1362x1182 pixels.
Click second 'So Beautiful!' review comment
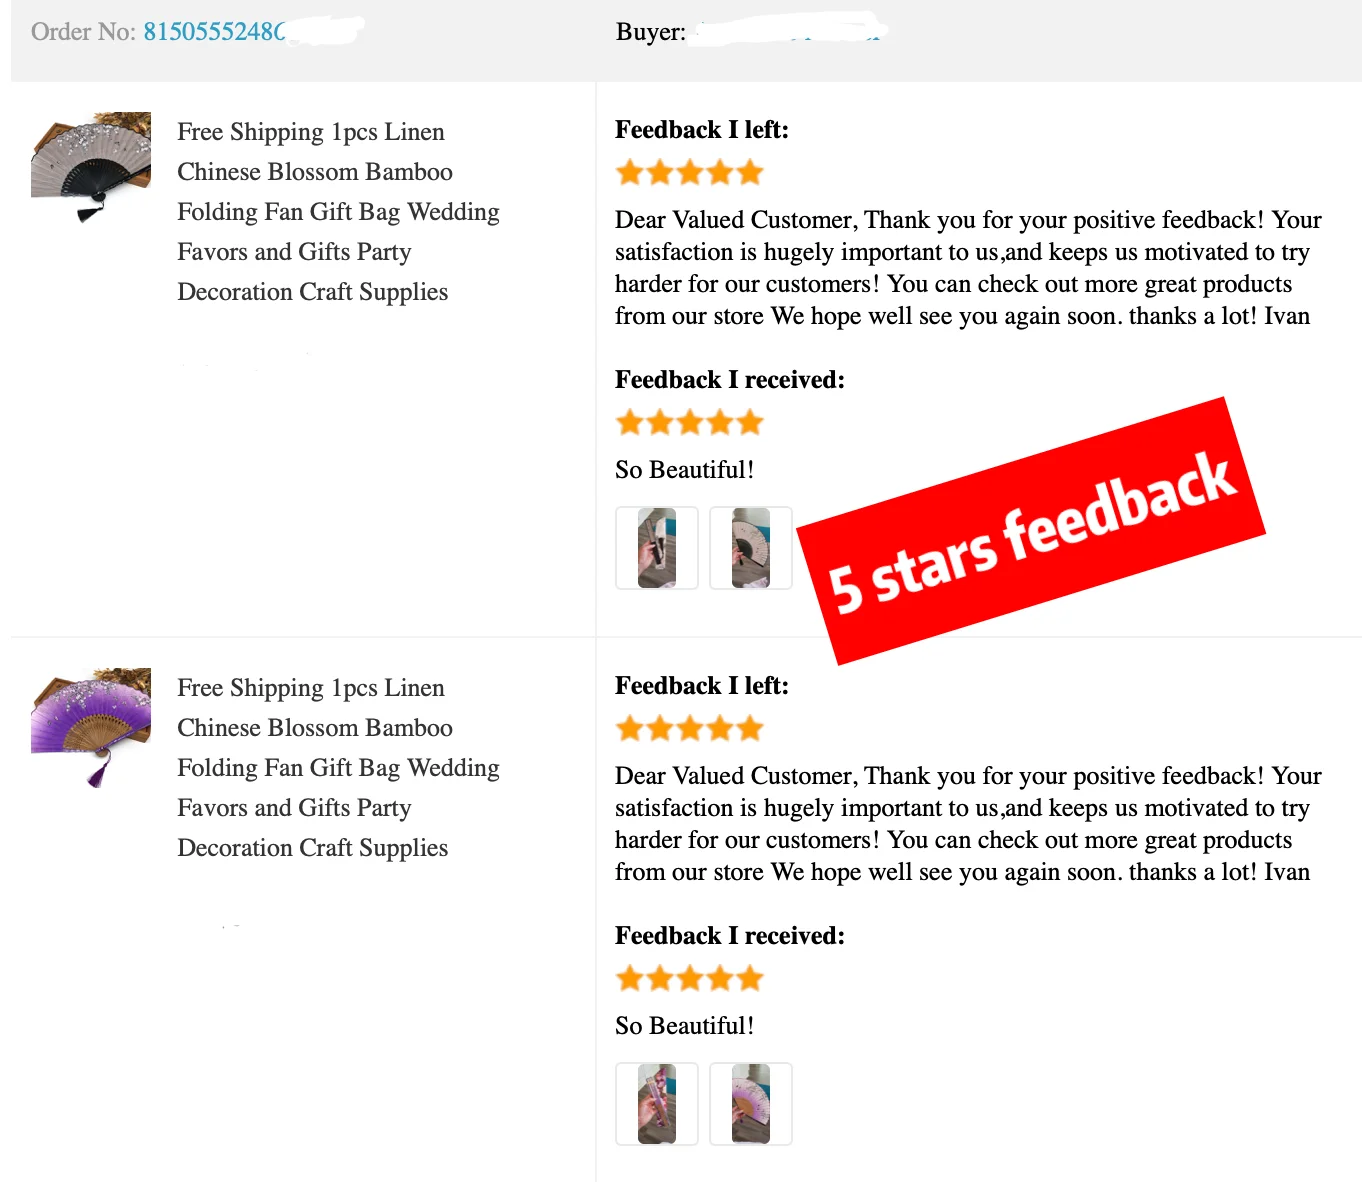pyautogui.click(x=685, y=1026)
